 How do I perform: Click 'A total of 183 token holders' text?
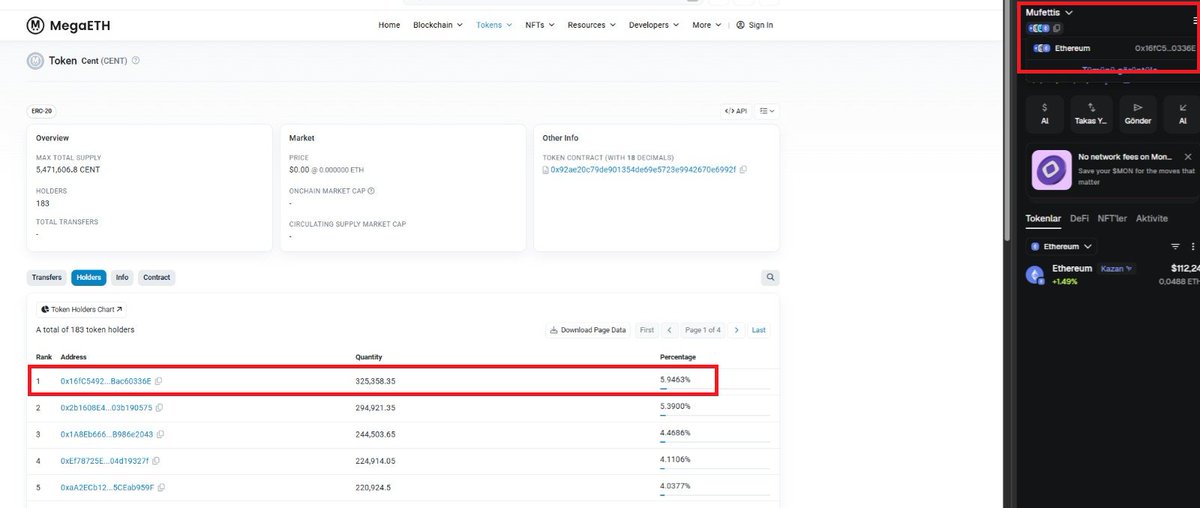click(x=85, y=330)
